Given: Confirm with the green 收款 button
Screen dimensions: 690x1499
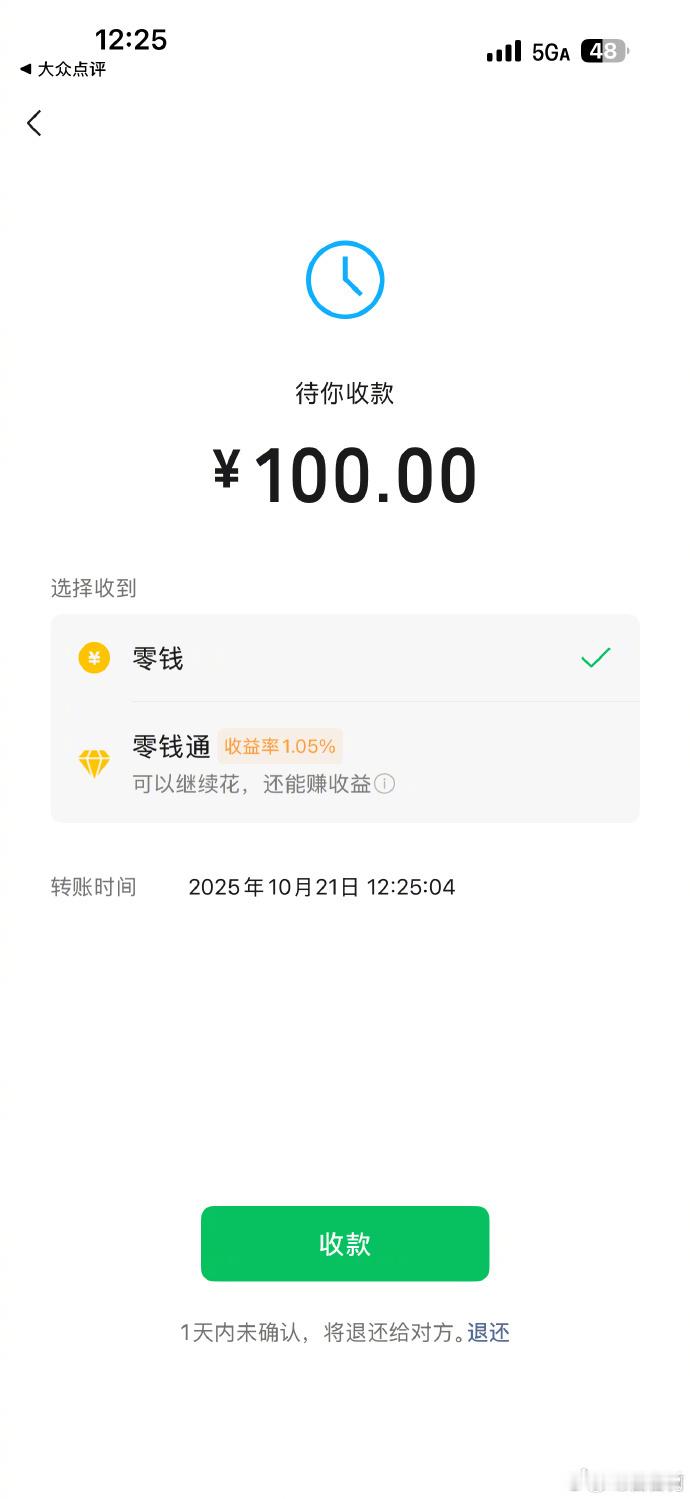Looking at the screenshot, I should 345,1243.
